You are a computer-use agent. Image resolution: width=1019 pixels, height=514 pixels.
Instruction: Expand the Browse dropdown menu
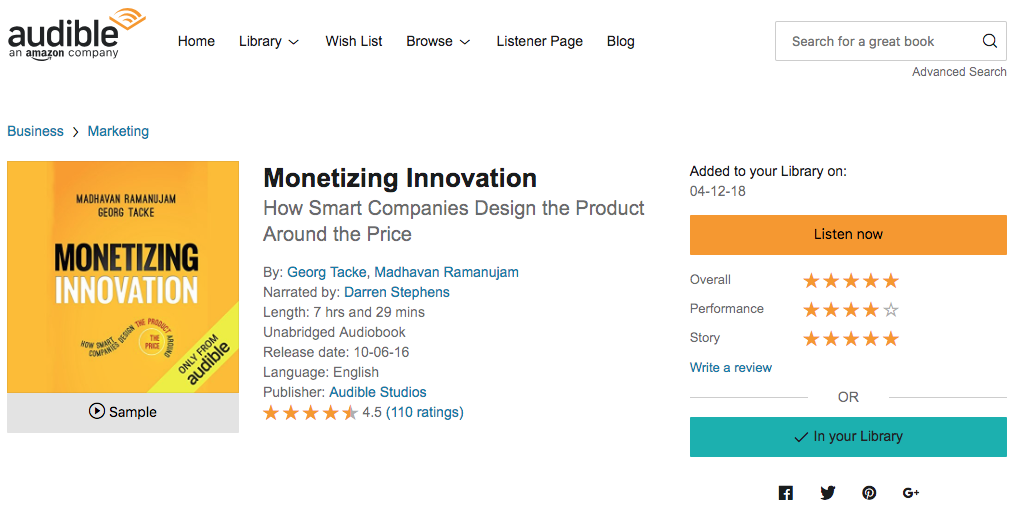pyautogui.click(x=437, y=41)
